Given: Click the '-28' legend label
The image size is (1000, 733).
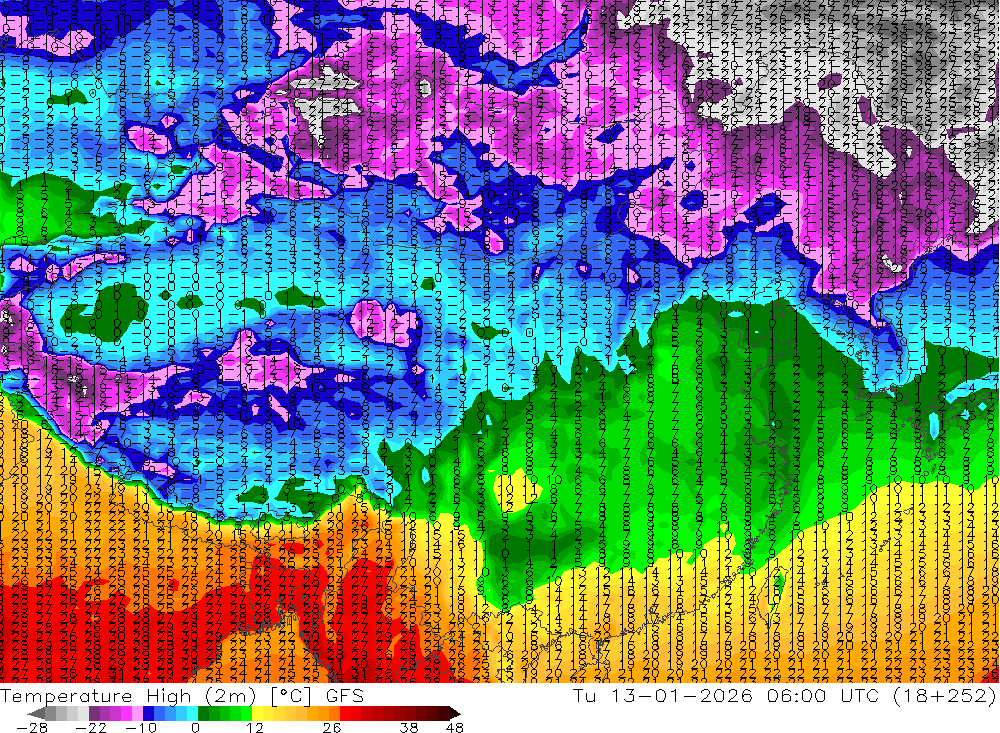Looking at the screenshot, I should tap(32, 728).
